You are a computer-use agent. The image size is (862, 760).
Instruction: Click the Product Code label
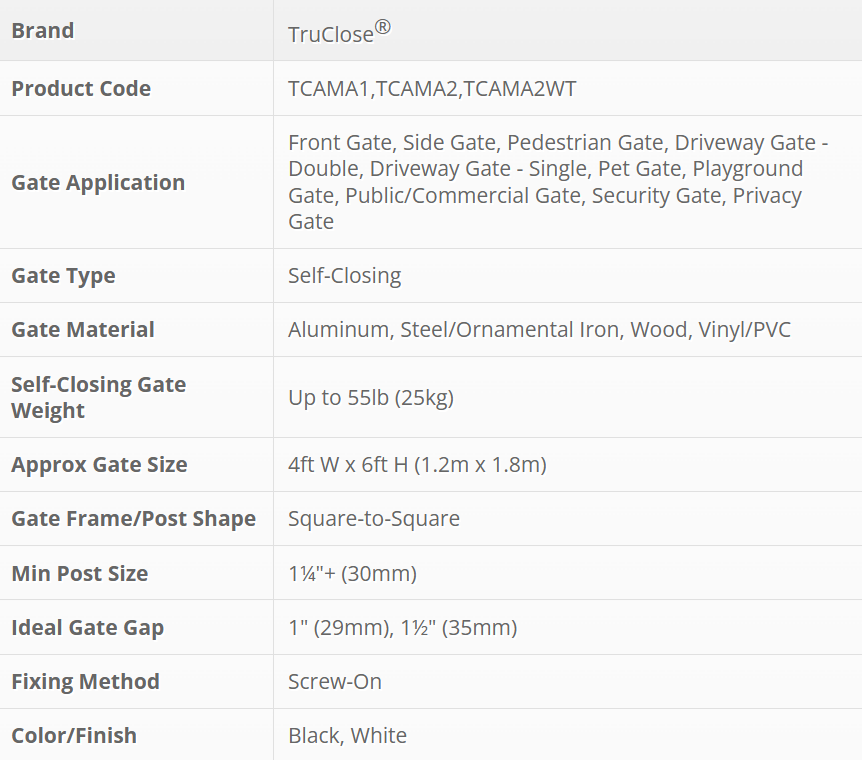pyautogui.click(x=81, y=88)
